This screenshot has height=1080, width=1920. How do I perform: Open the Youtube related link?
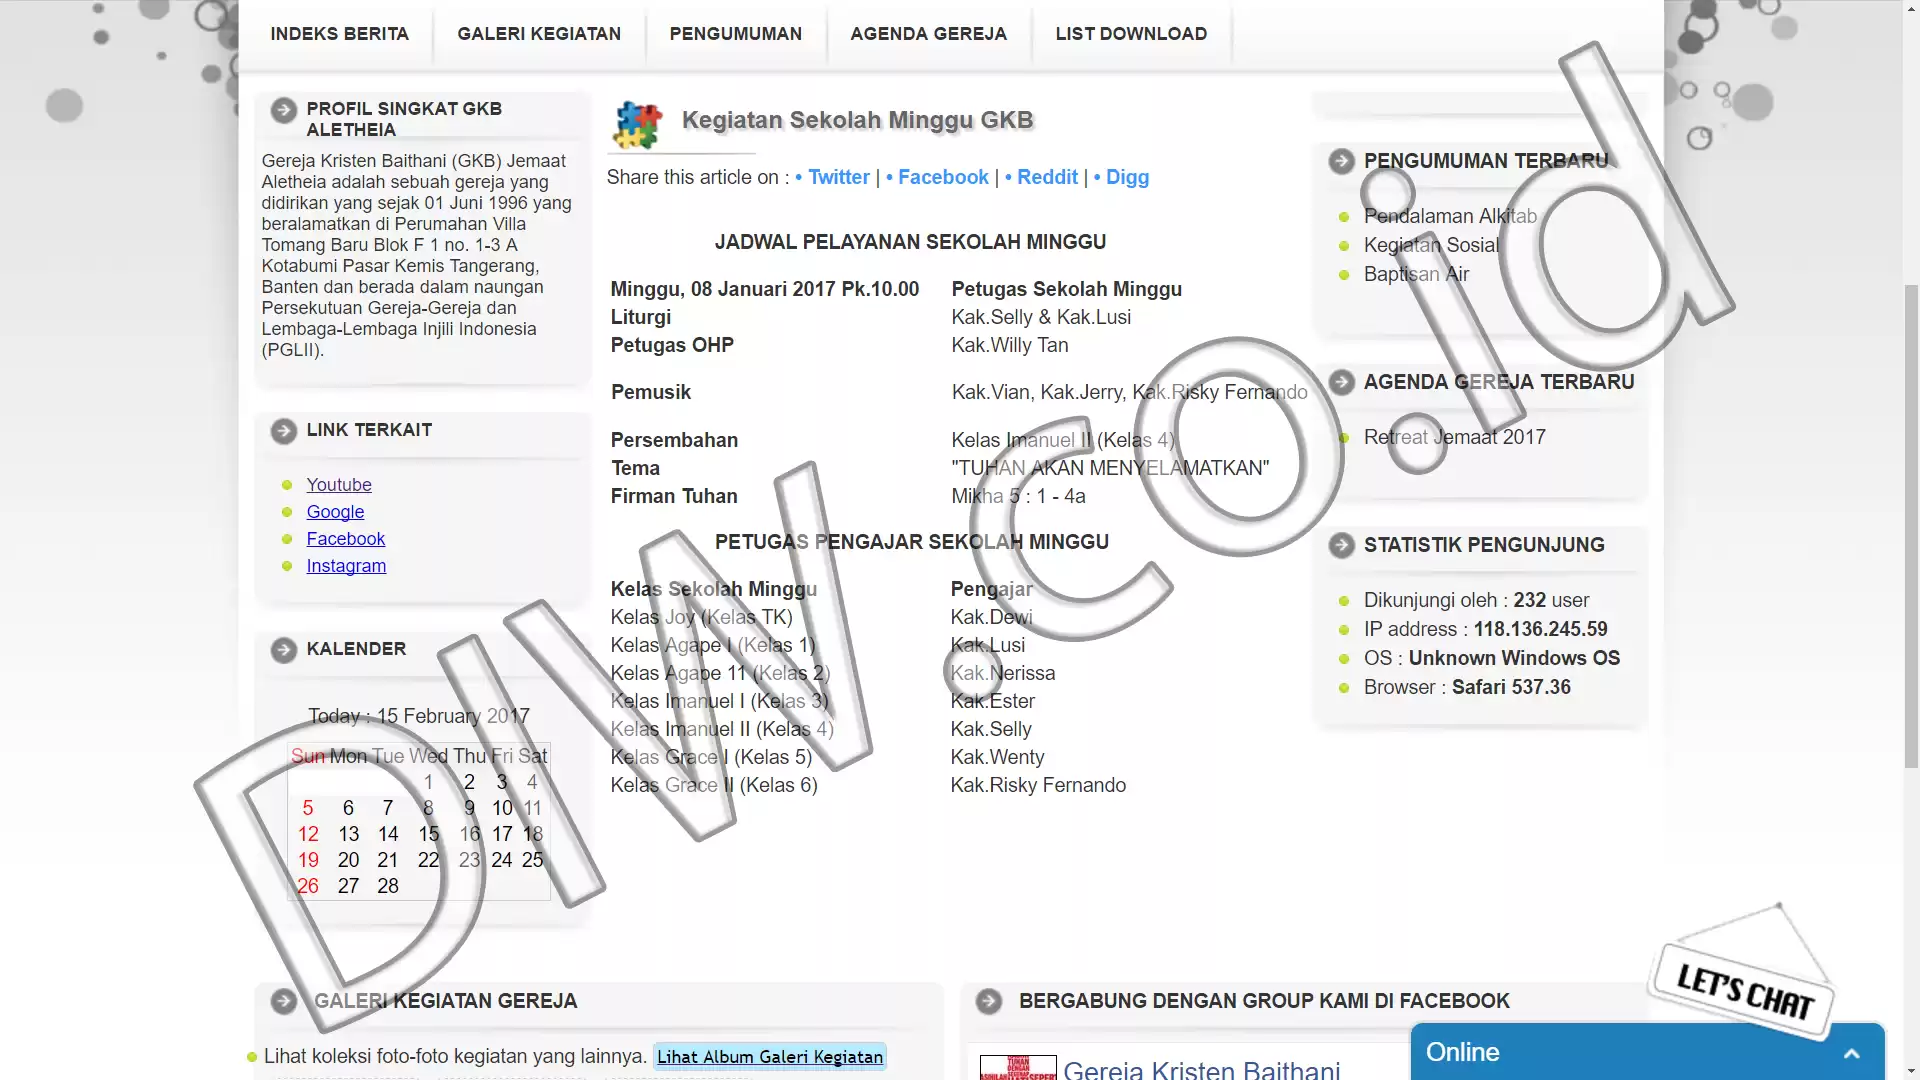pyautogui.click(x=339, y=485)
